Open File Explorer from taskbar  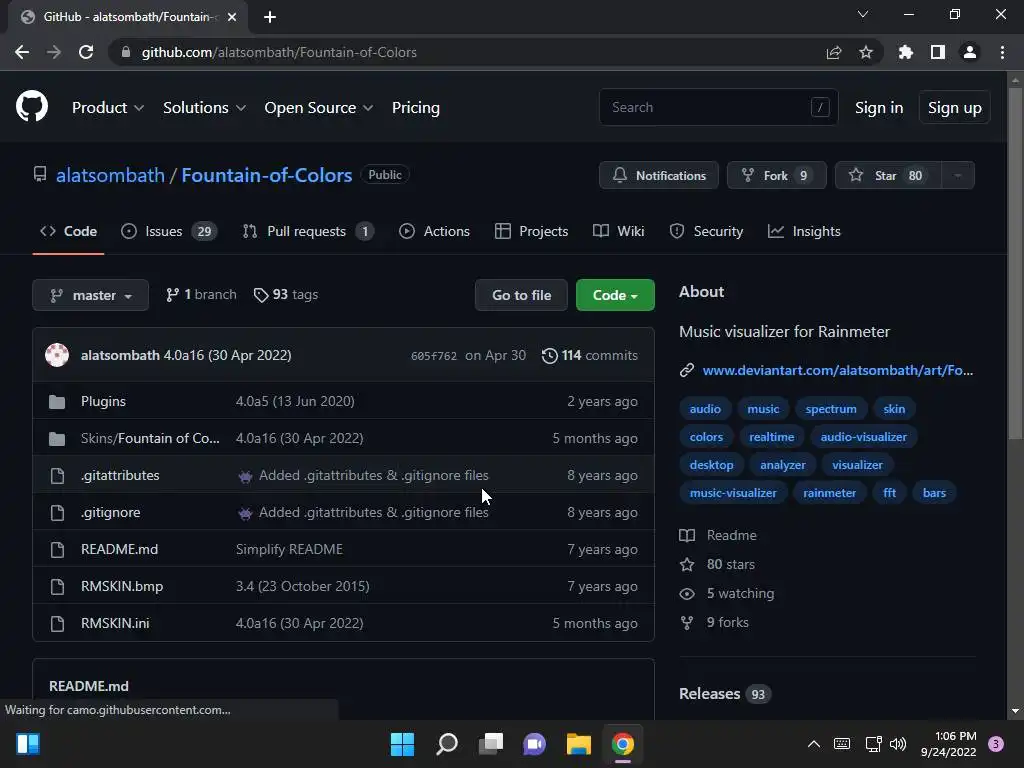(579, 744)
